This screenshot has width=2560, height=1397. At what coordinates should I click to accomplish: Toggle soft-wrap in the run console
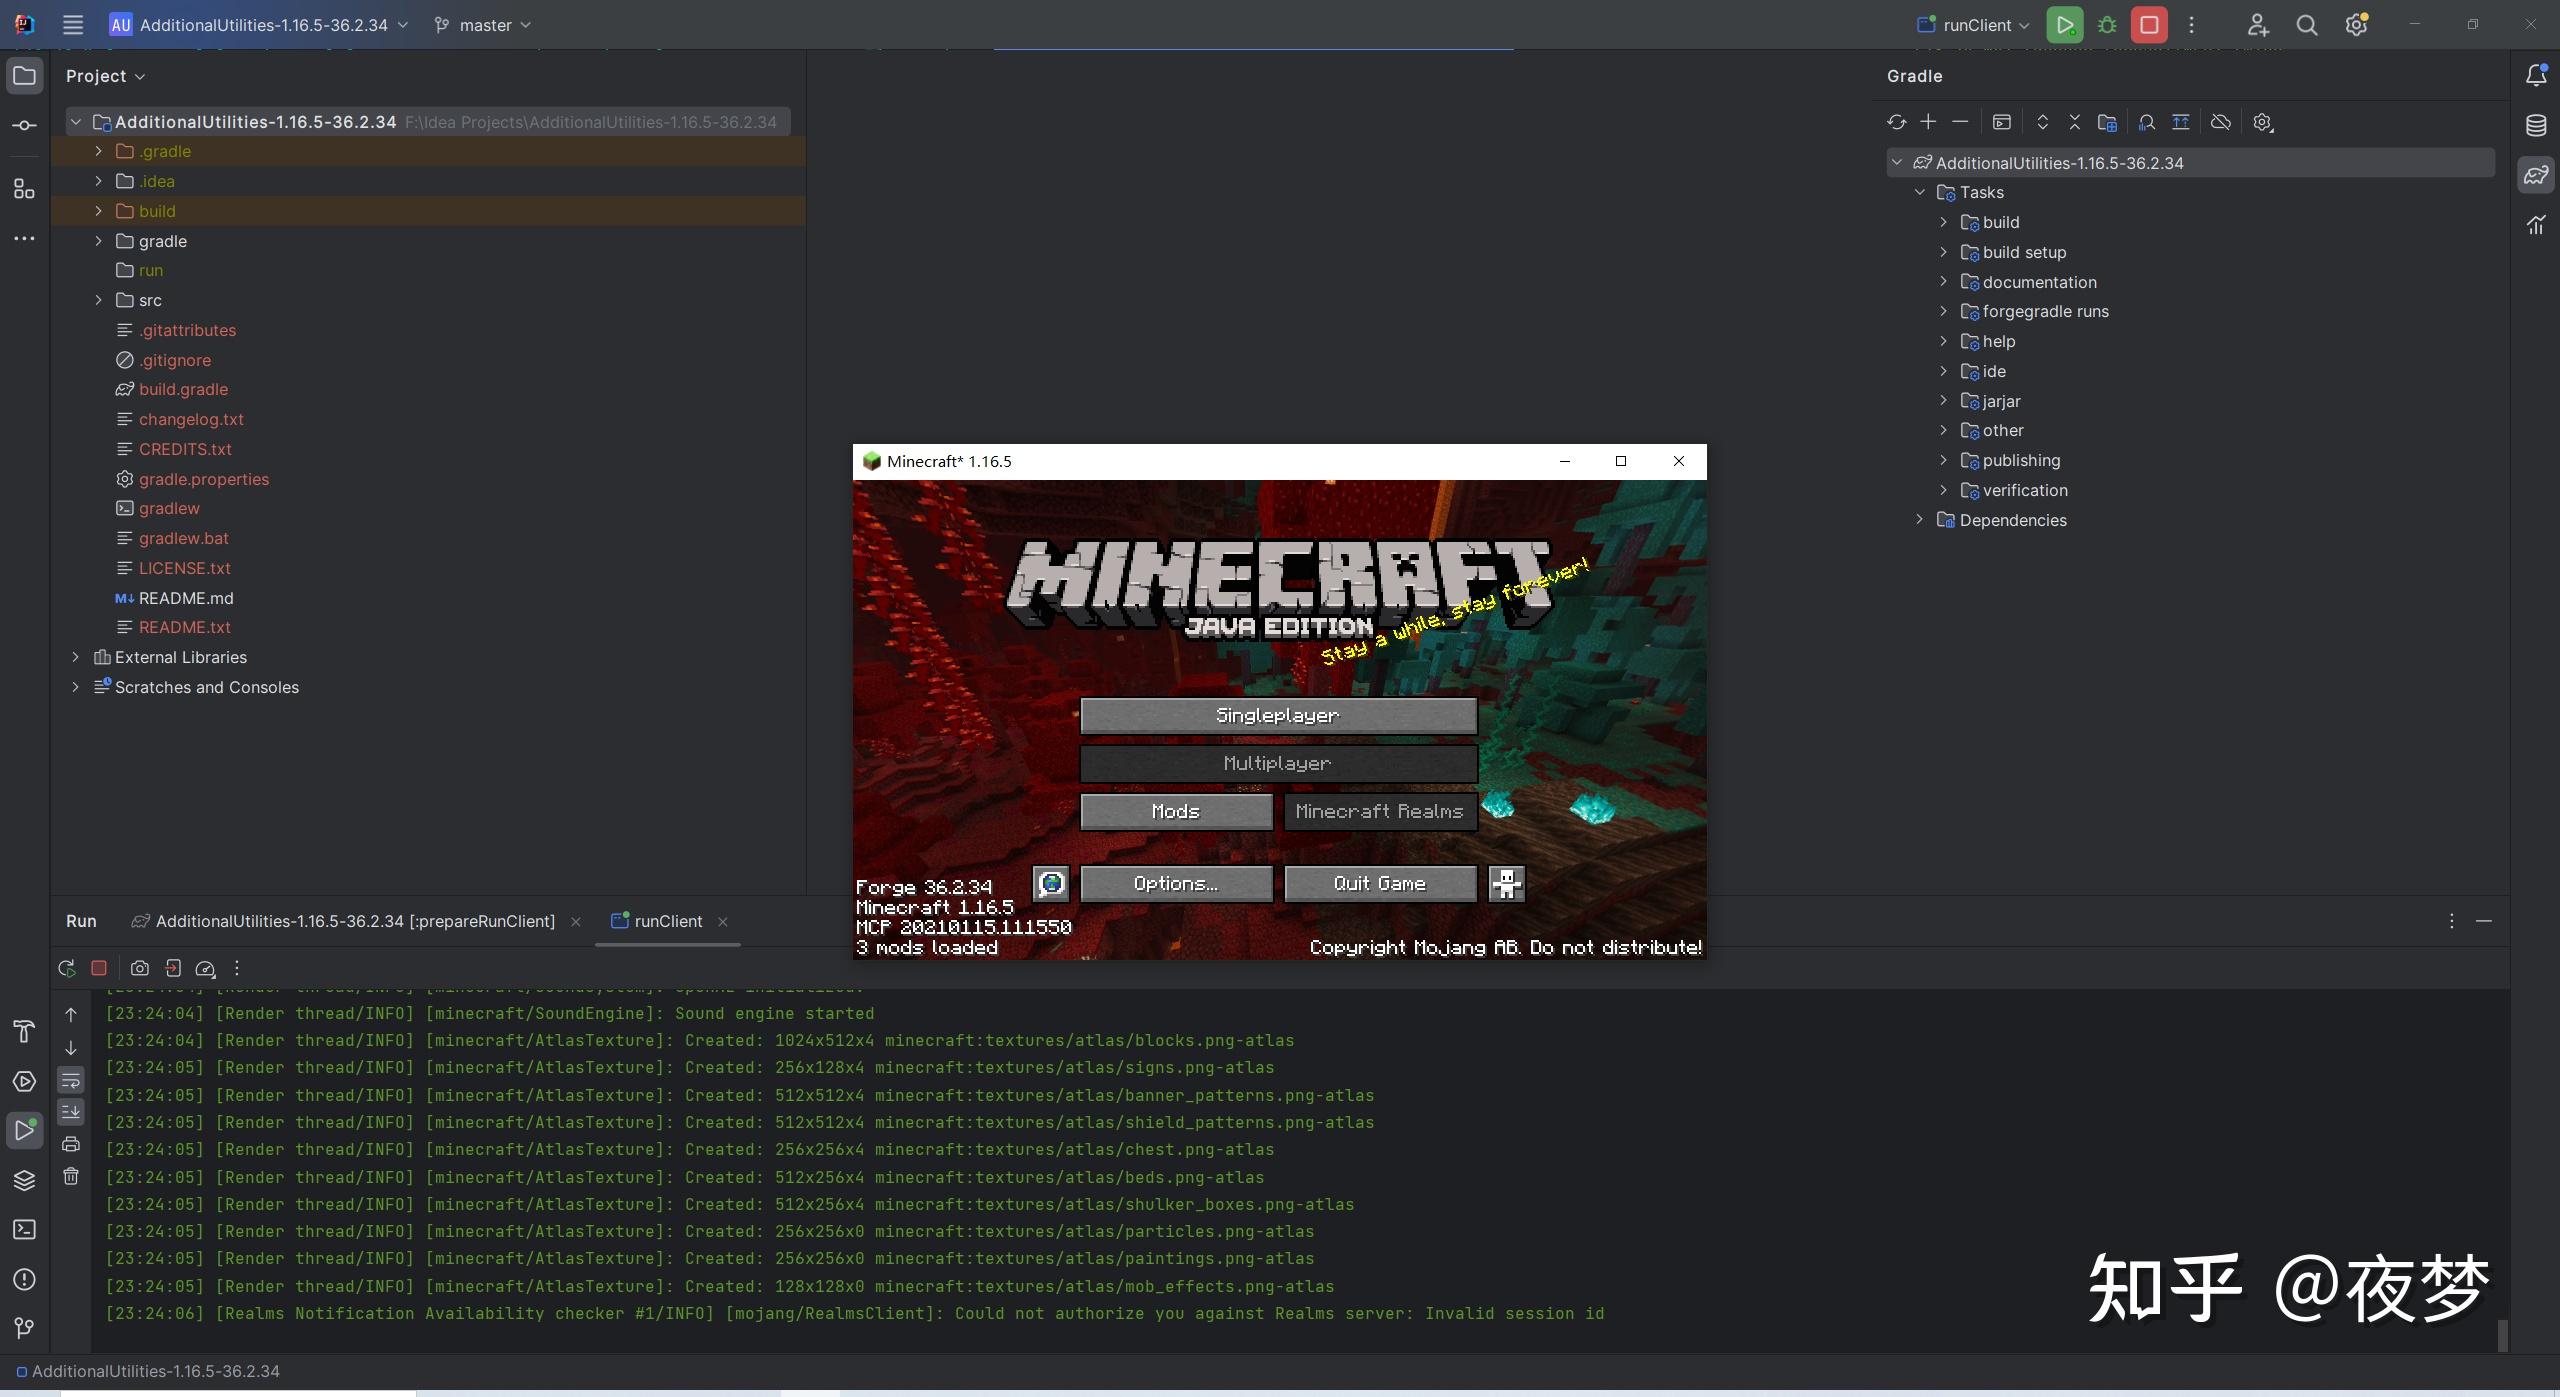71,1081
